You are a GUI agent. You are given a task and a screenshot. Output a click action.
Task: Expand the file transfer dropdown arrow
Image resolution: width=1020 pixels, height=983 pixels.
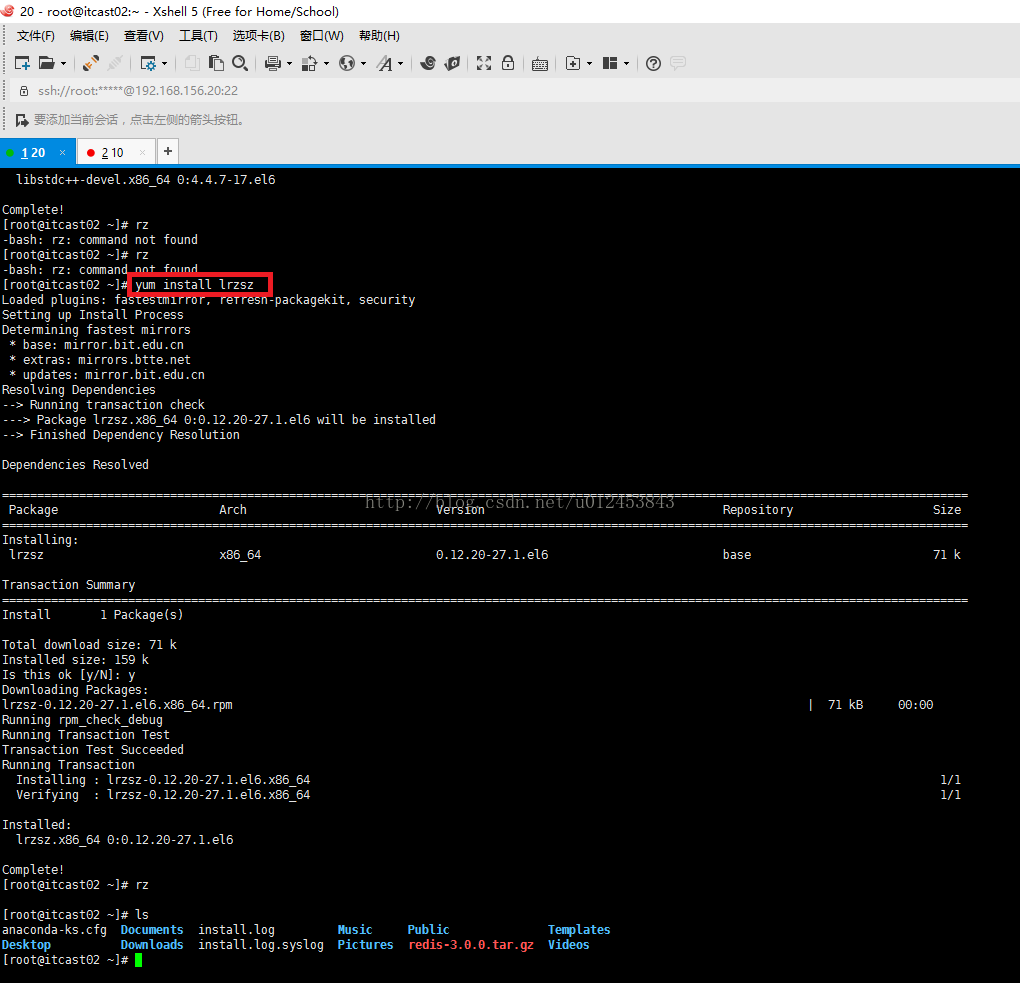pos(327,64)
